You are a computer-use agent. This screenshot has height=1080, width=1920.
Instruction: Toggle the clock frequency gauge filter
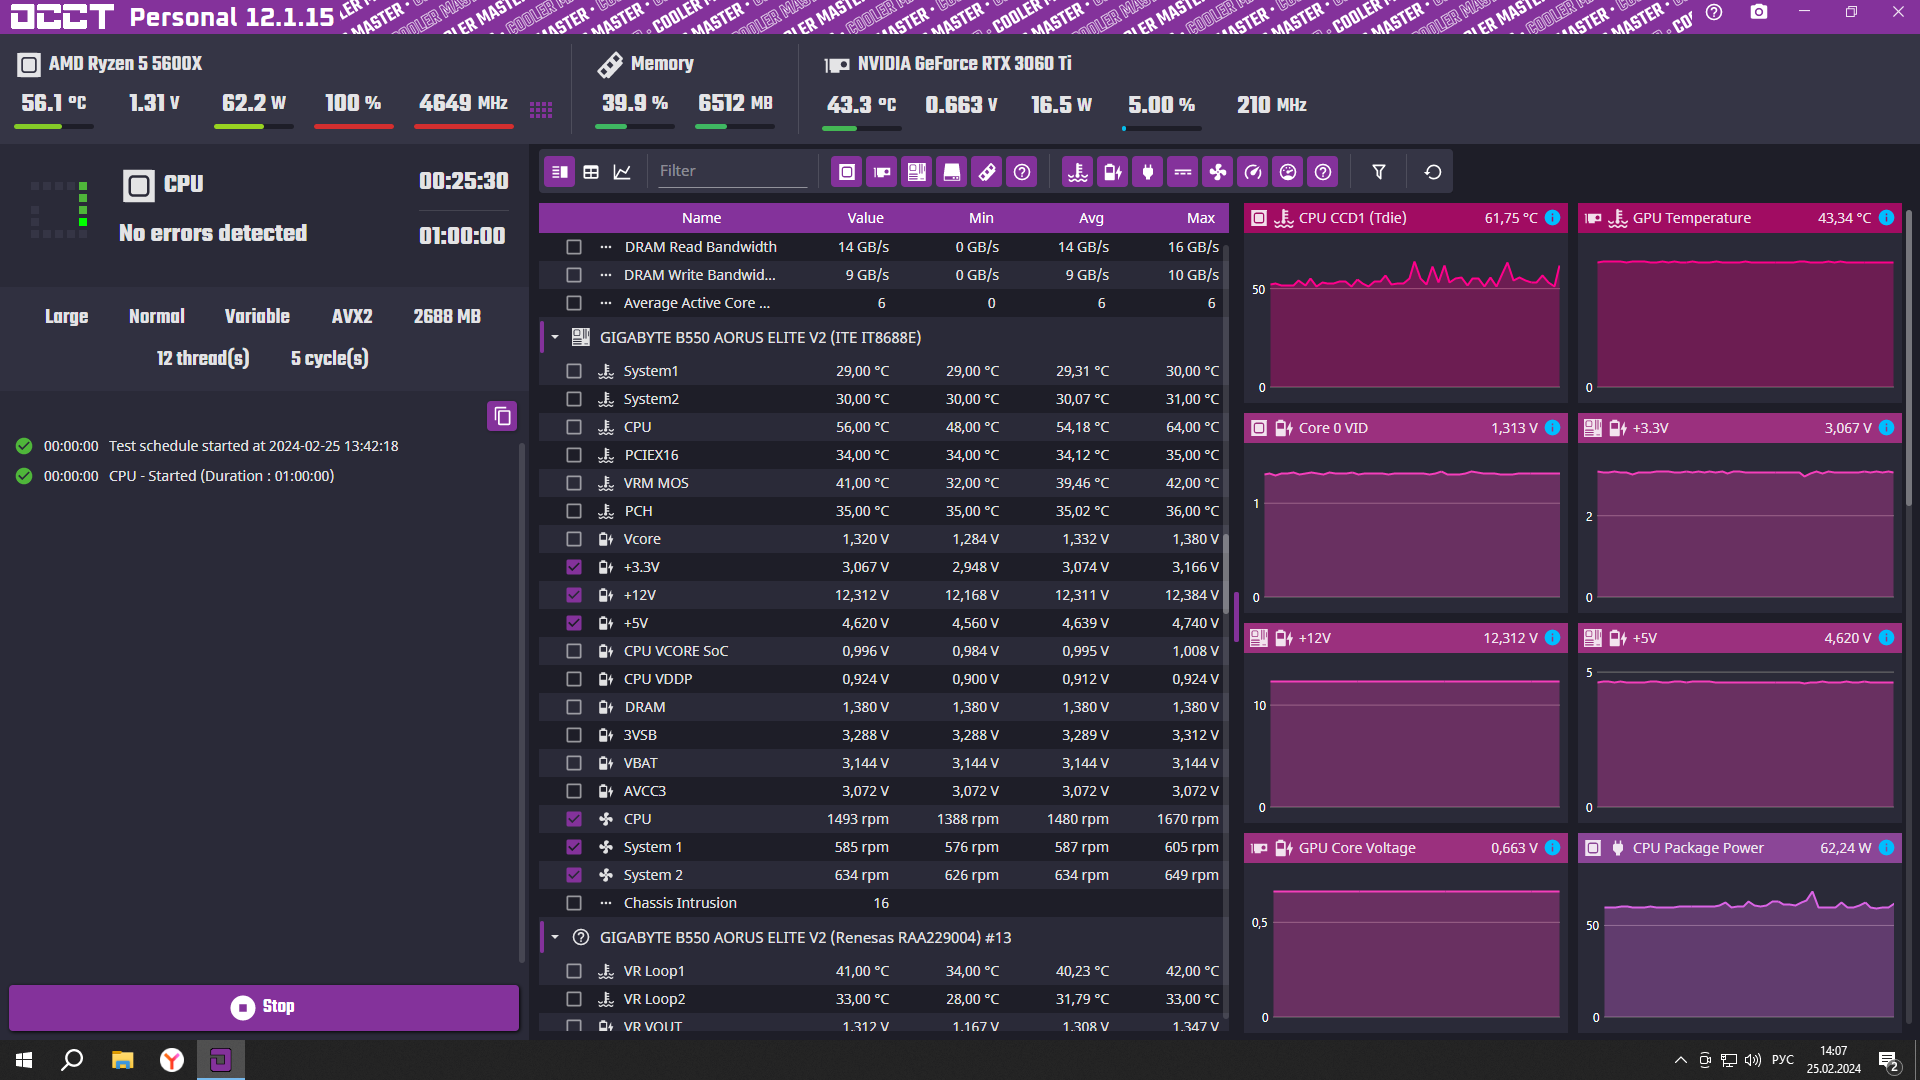pos(1253,172)
